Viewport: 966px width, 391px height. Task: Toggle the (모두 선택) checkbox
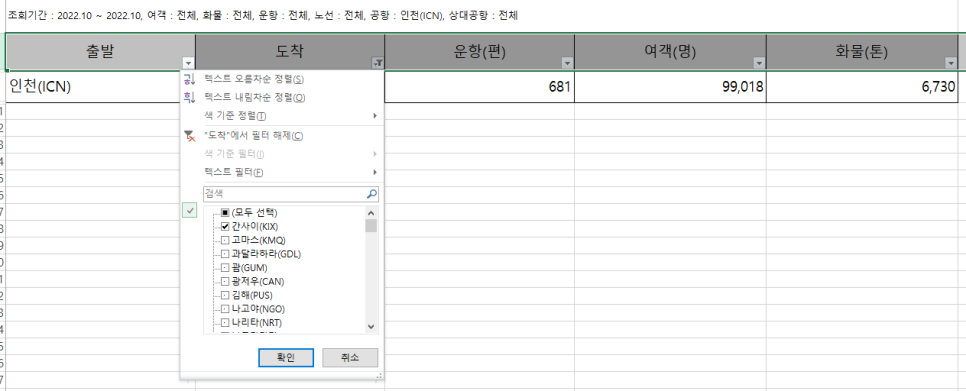coord(225,213)
